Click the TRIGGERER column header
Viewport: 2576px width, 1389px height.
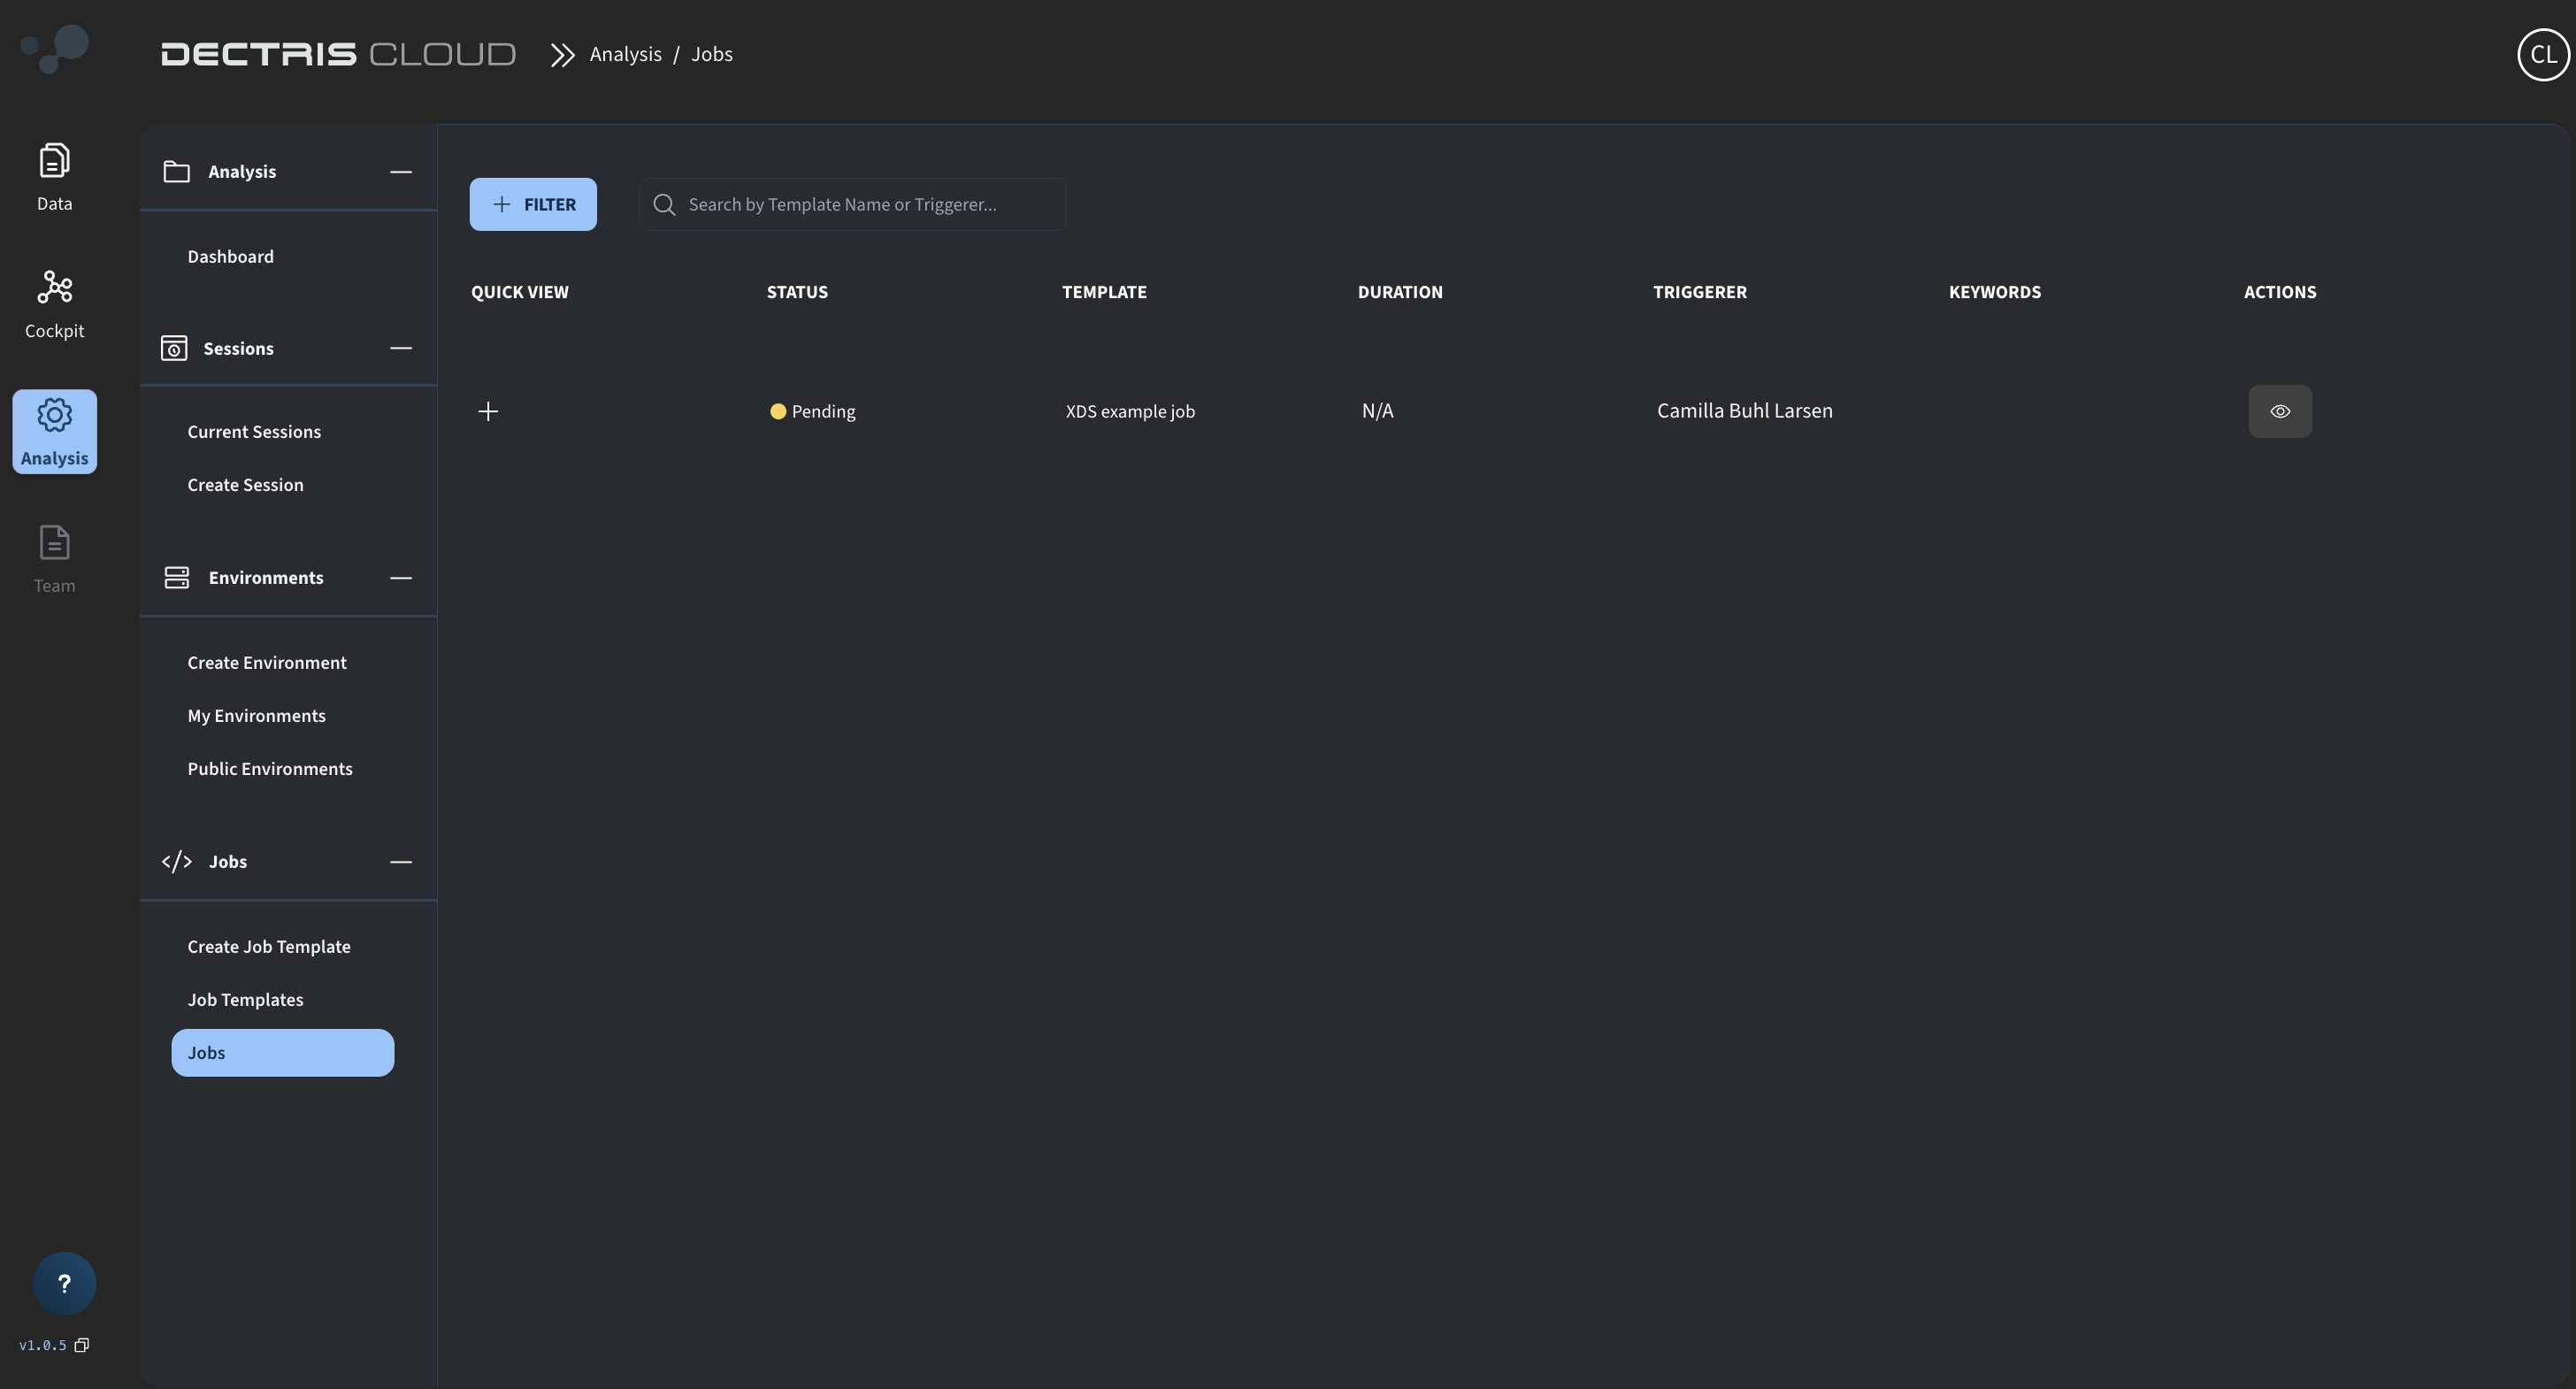point(1700,292)
